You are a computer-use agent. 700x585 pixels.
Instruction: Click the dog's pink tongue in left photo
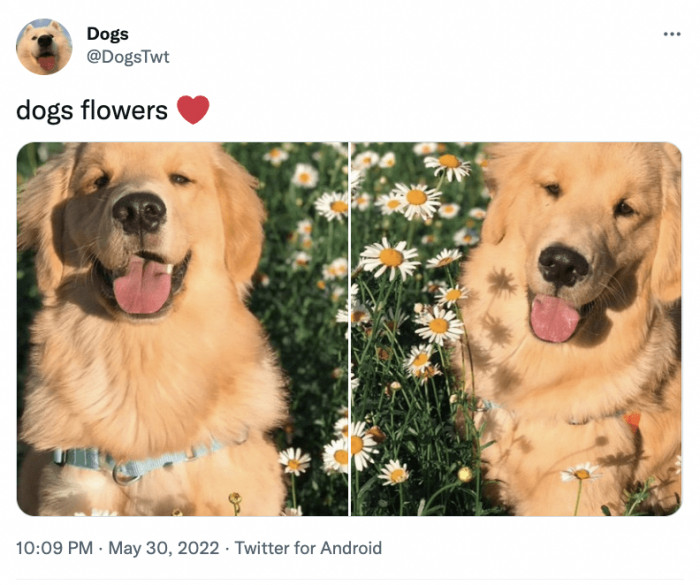(x=142, y=285)
